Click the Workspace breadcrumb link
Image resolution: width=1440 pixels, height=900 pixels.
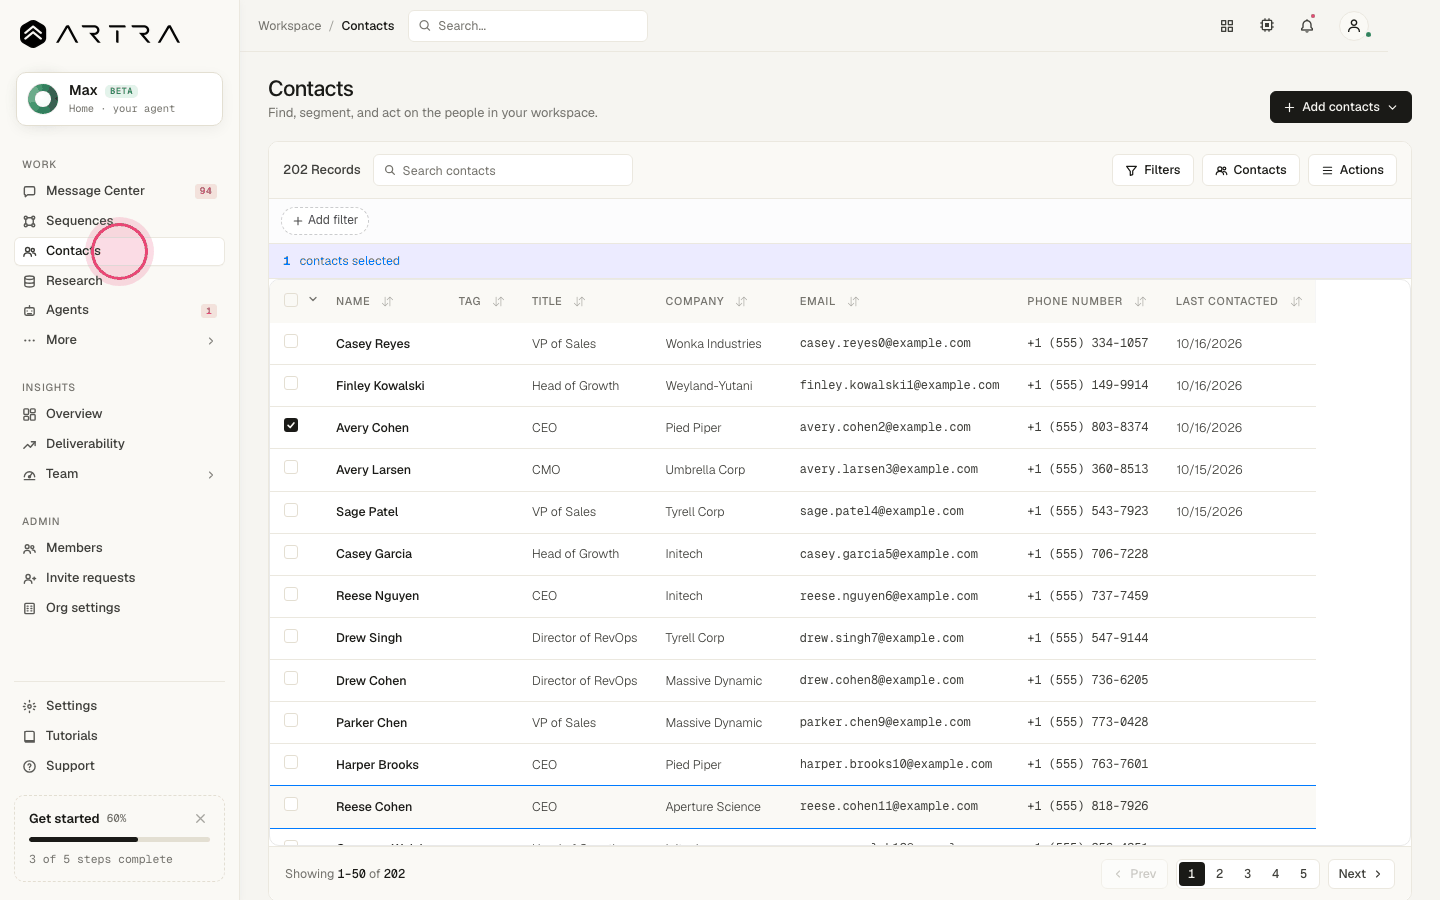coord(290,26)
